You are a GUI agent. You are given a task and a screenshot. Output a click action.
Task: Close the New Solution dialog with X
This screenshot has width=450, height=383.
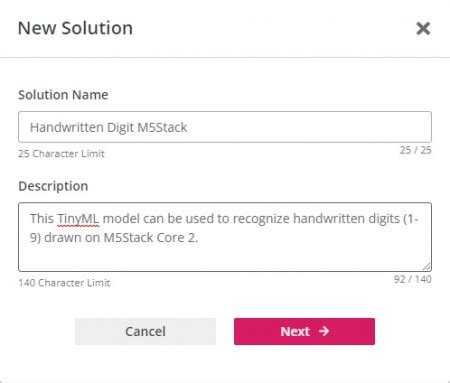click(x=423, y=28)
